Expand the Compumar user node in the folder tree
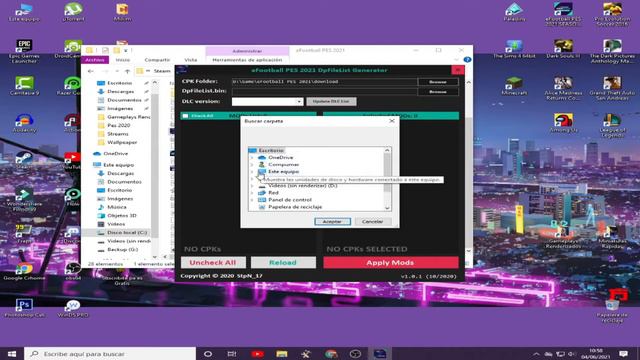The image size is (640, 360). click(x=252, y=164)
